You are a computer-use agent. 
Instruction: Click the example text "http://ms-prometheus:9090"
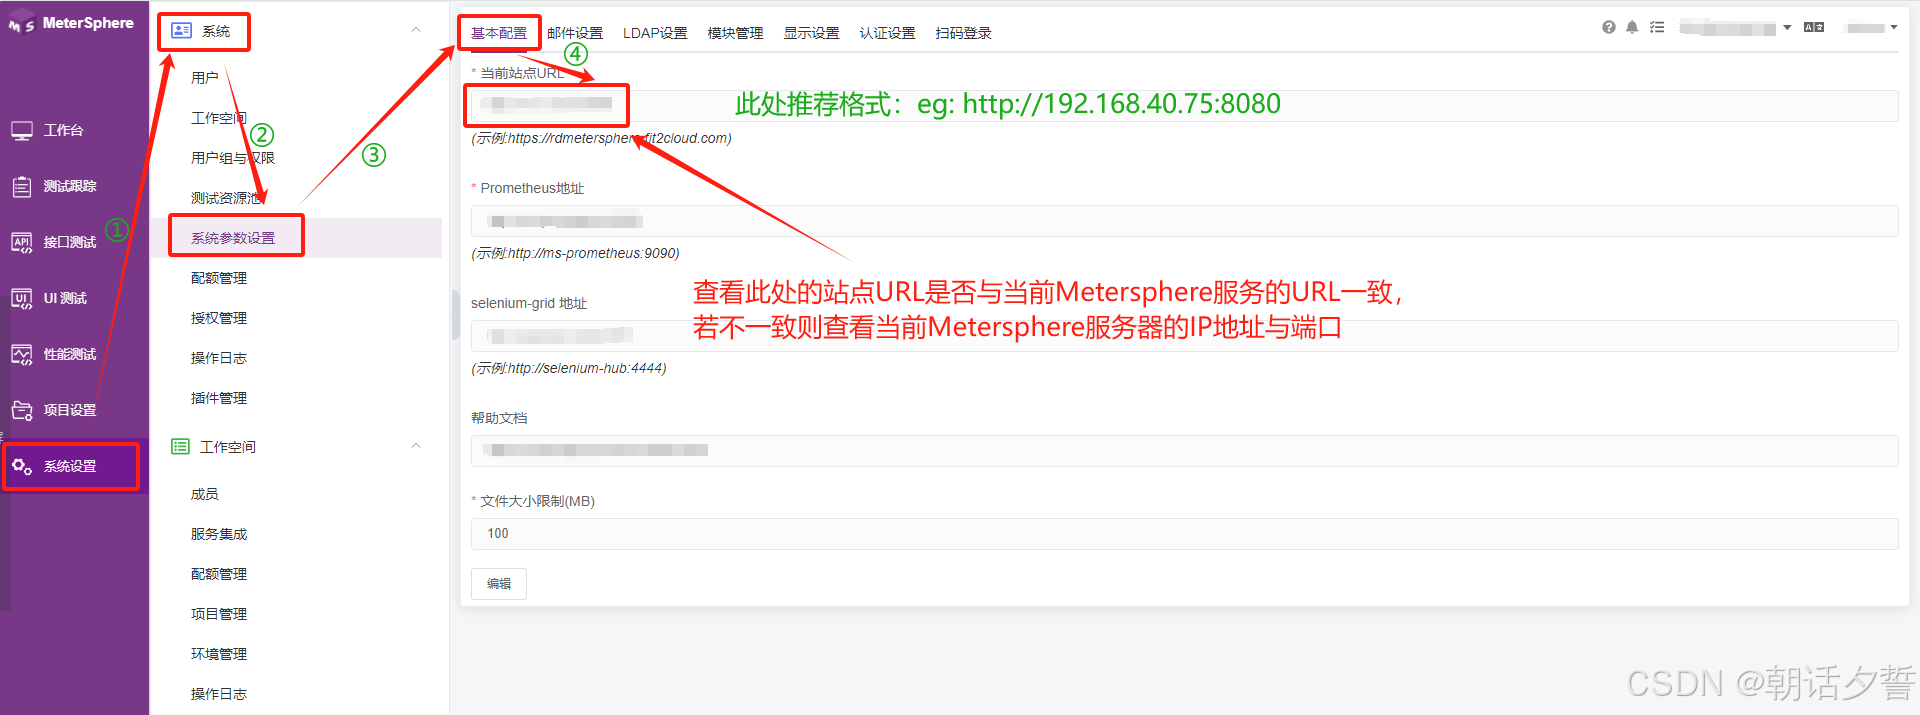pyautogui.click(x=593, y=253)
